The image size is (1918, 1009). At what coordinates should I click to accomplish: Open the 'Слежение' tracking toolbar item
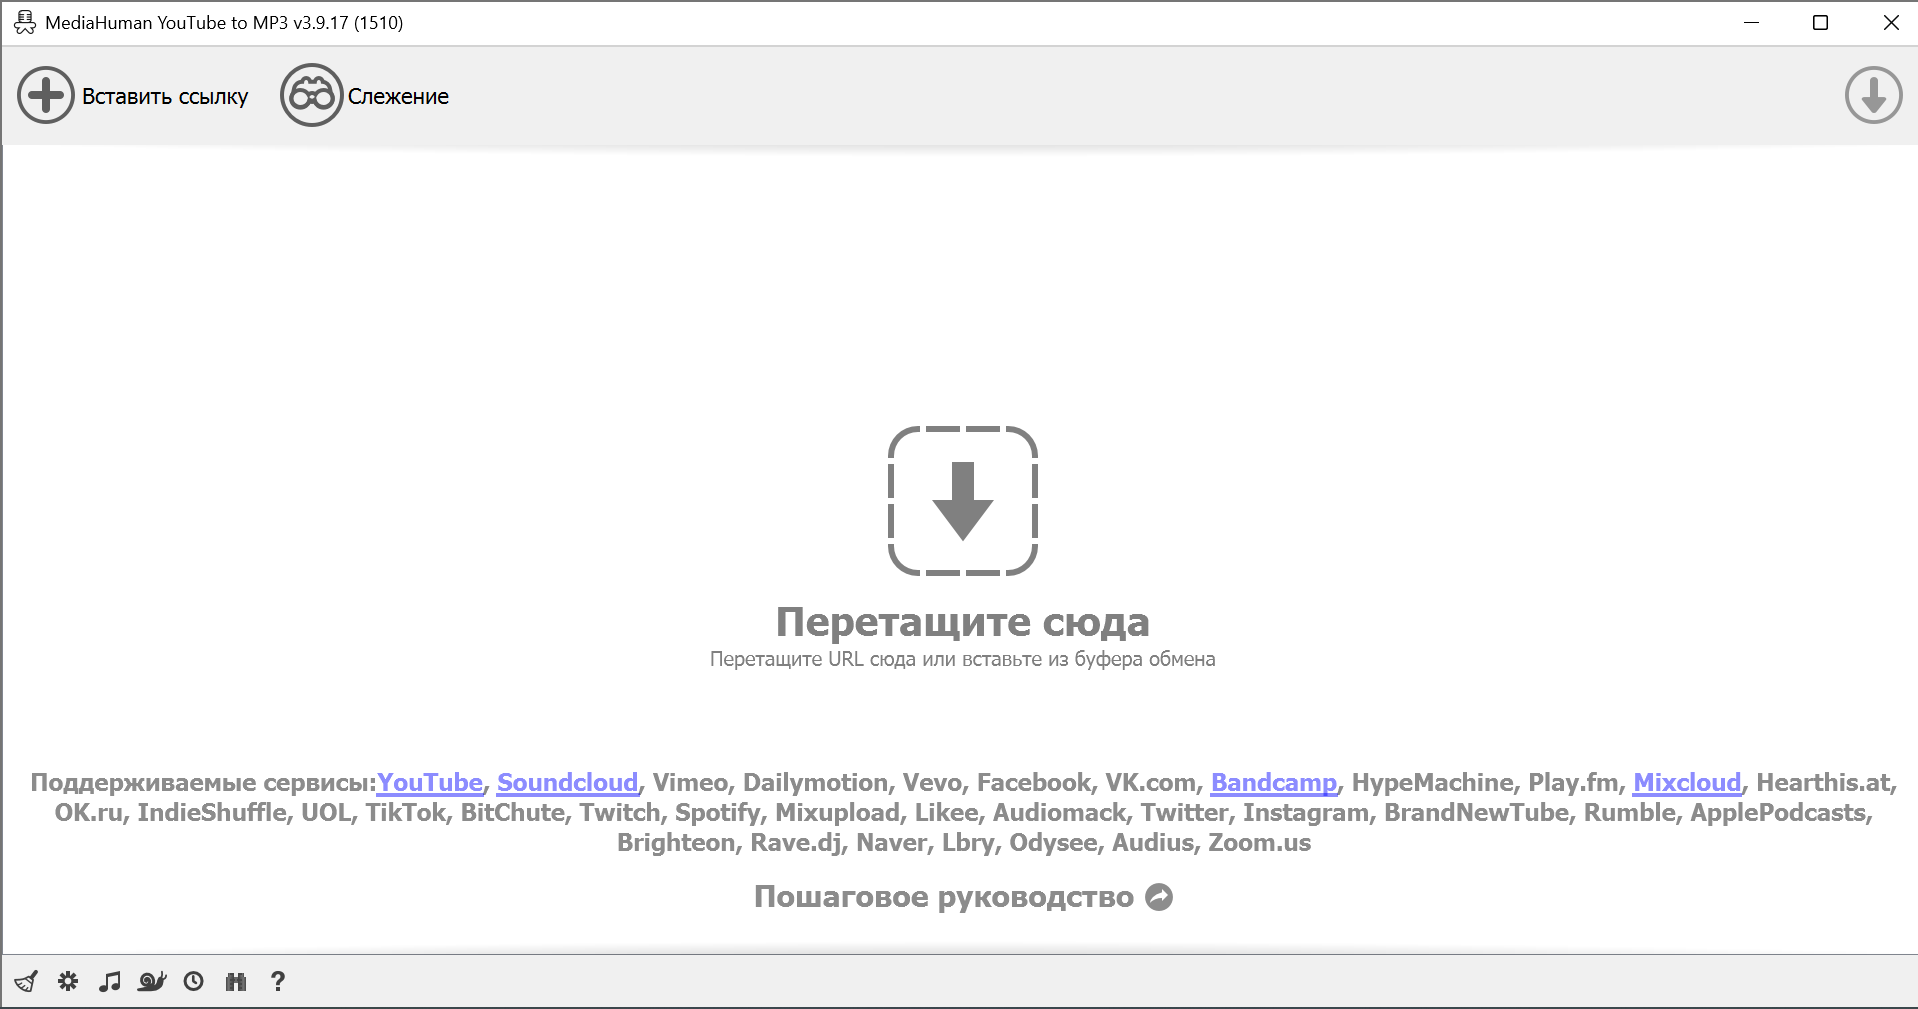pyautogui.click(x=365, y=96)
